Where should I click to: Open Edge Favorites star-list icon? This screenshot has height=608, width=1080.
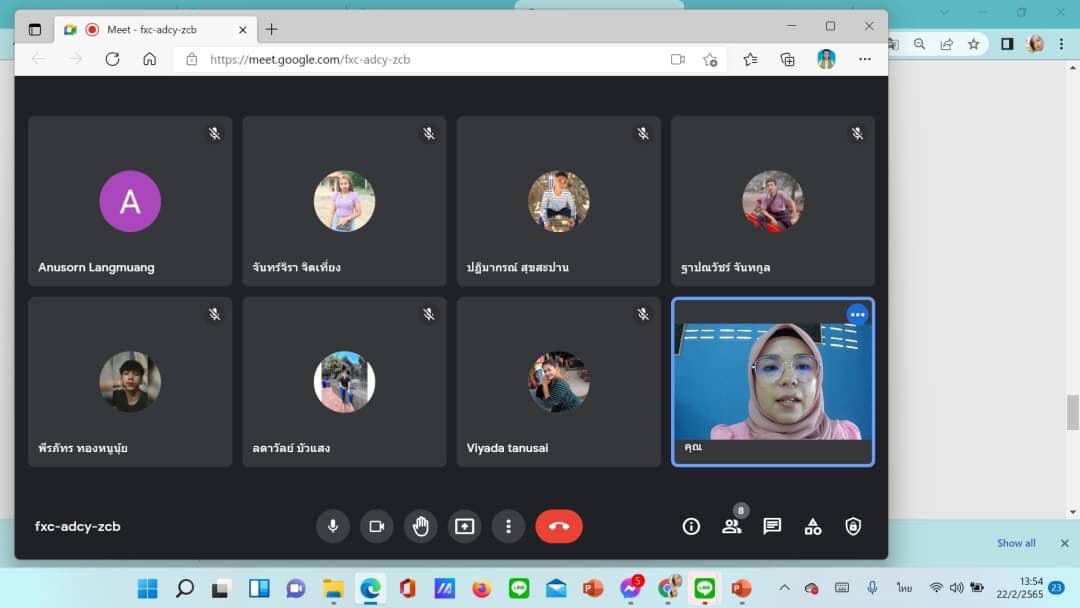(750, 59)
